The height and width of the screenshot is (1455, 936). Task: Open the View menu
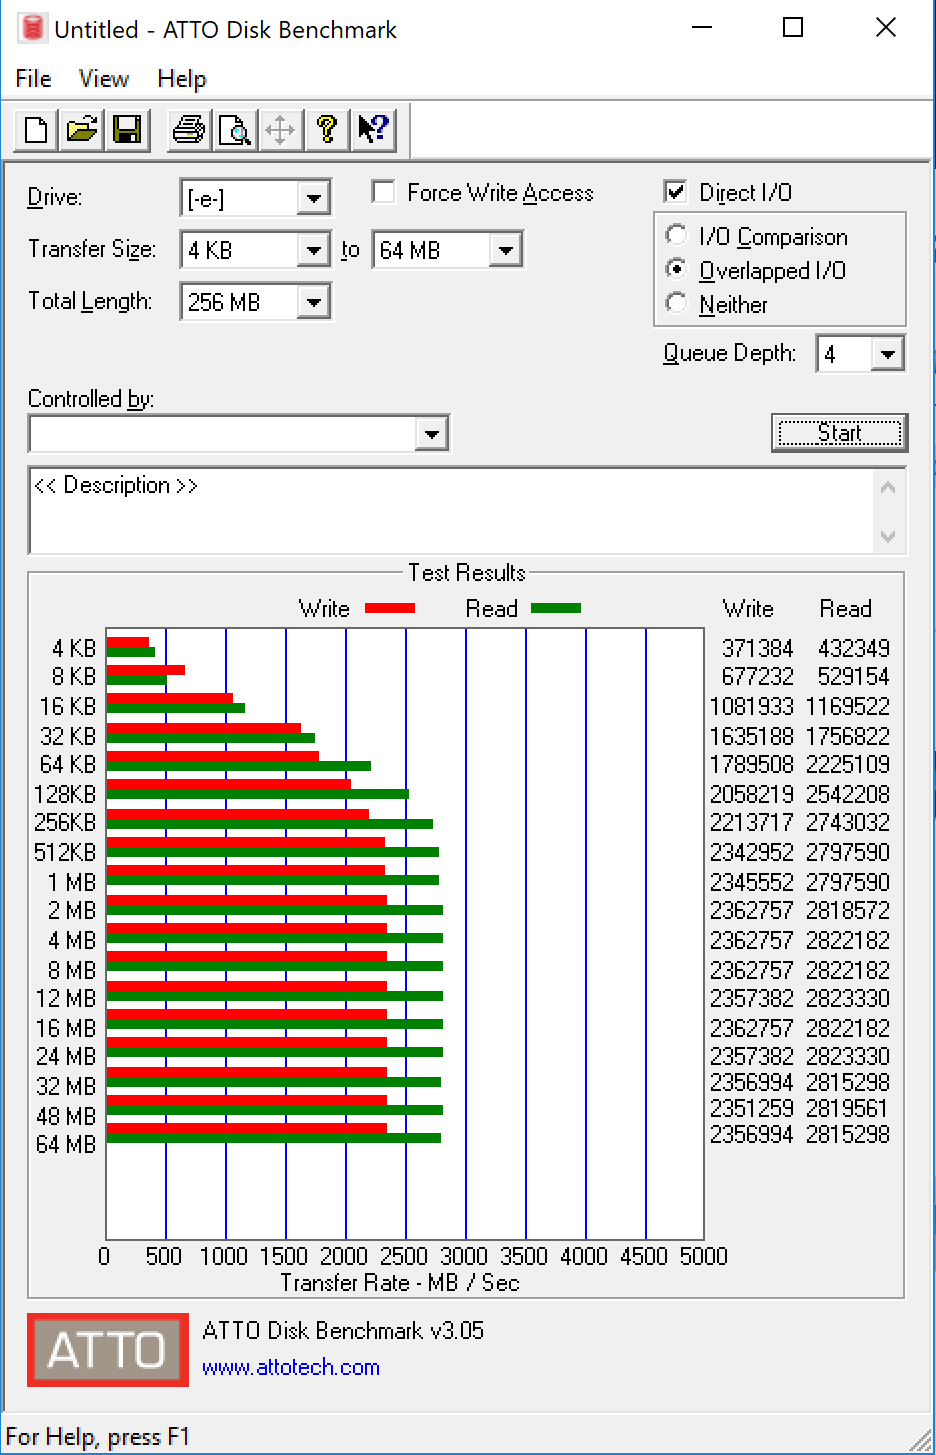click(x=104, y=79)
